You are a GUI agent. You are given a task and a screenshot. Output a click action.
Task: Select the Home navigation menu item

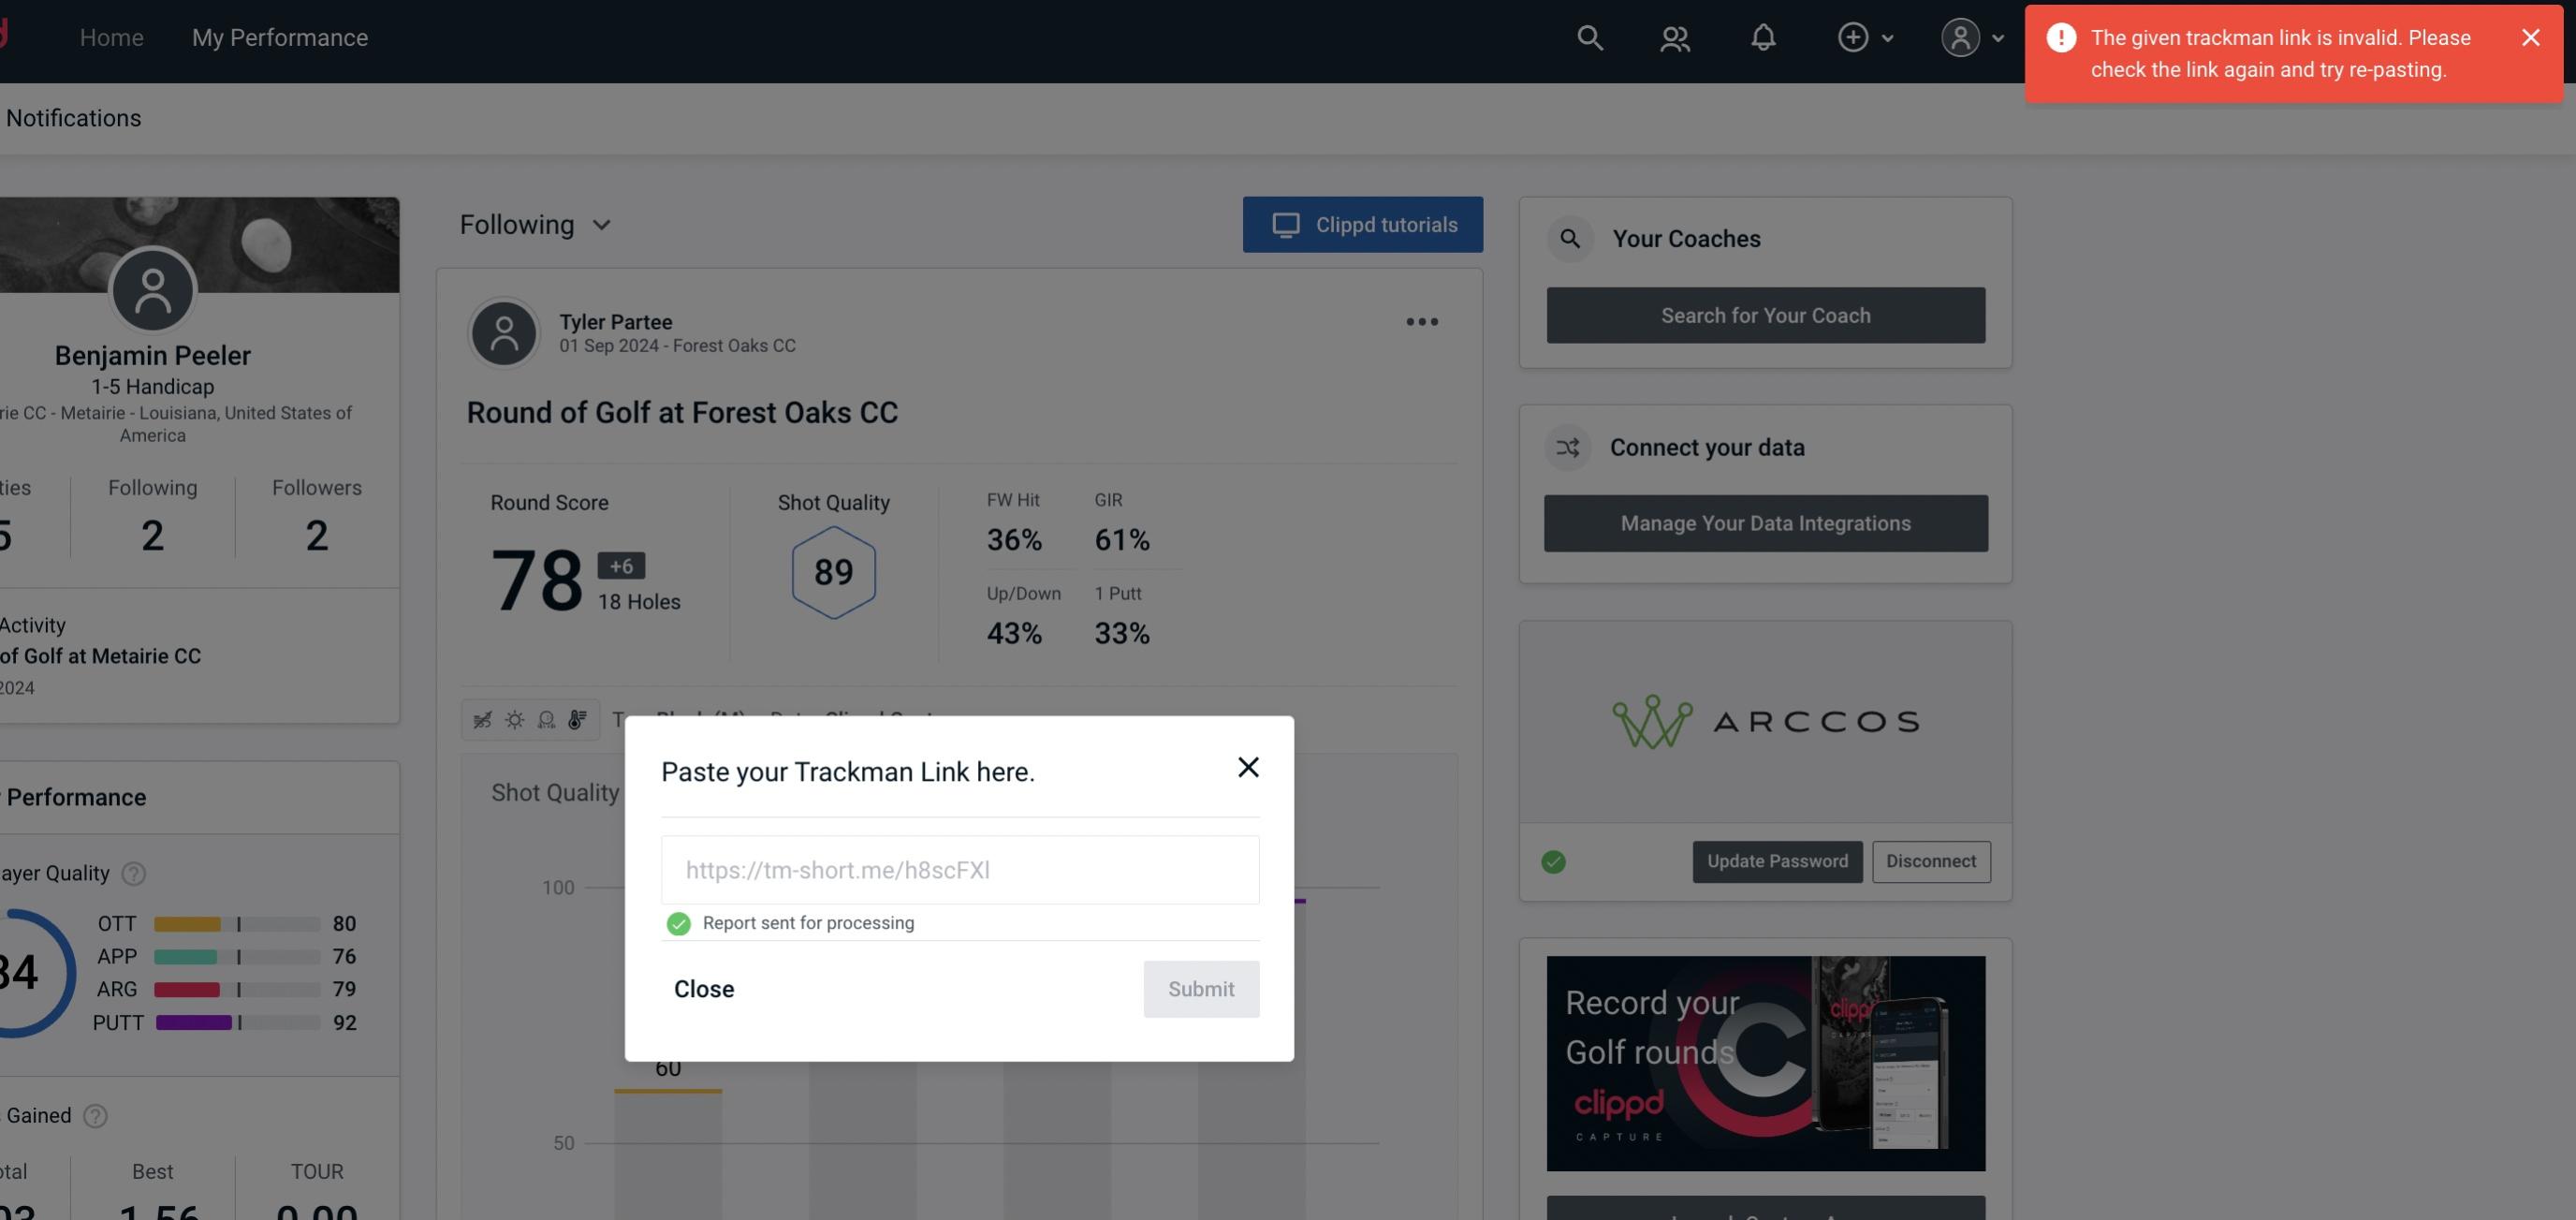click(111, 37)
